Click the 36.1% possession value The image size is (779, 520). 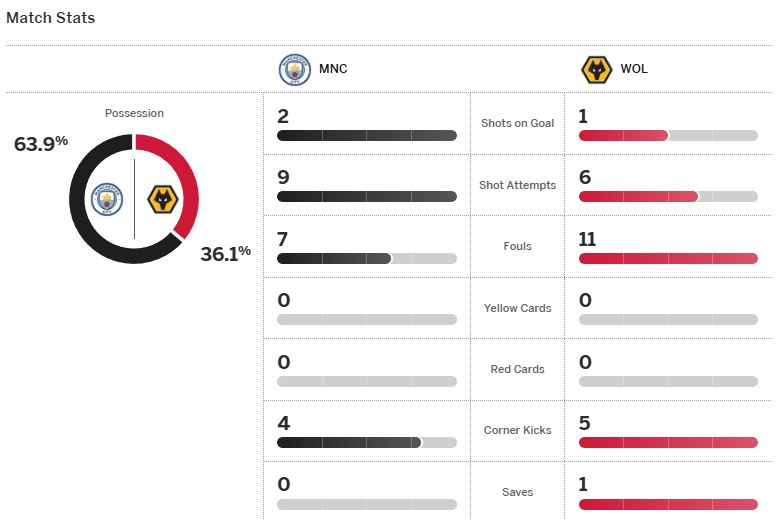(x=226, y=253)
